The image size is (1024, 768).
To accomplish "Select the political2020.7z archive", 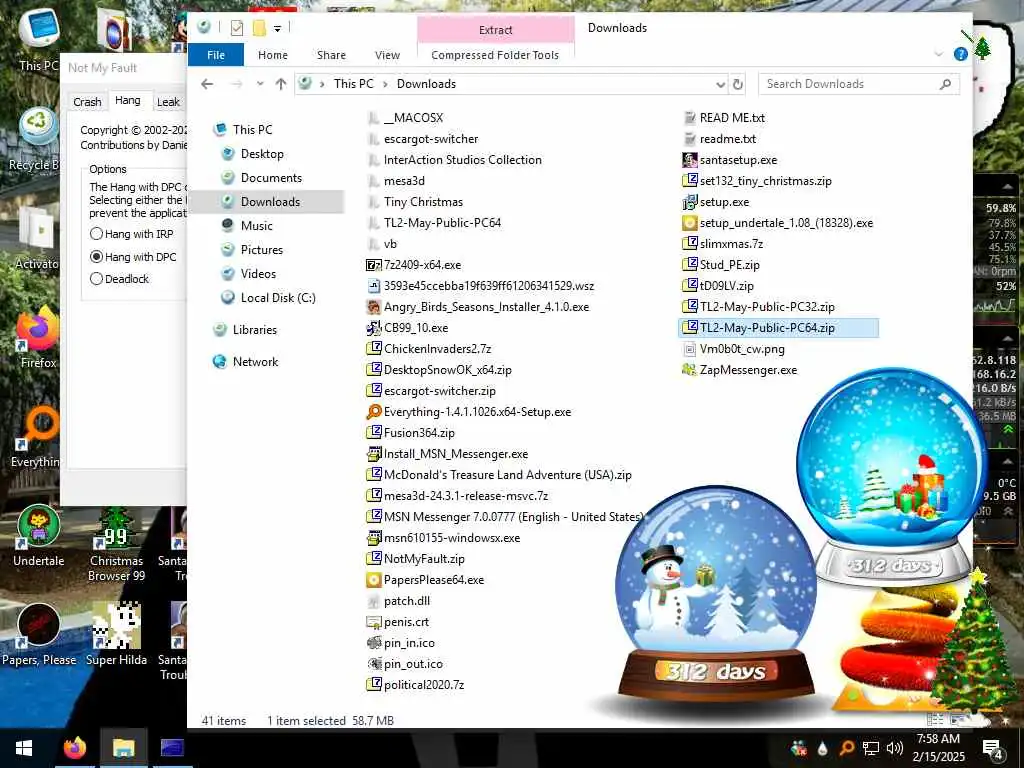I will coord(416,684).
